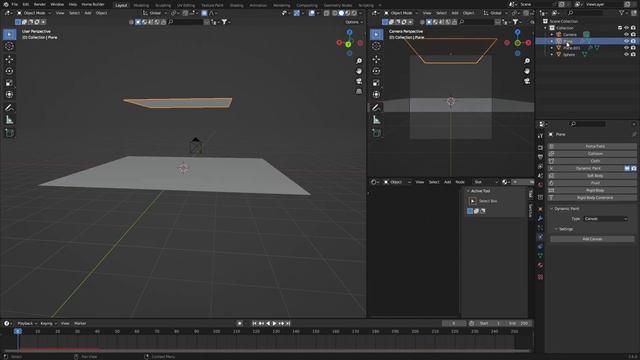
Task: Open the Render properties tab
Action: pos(540,148)
